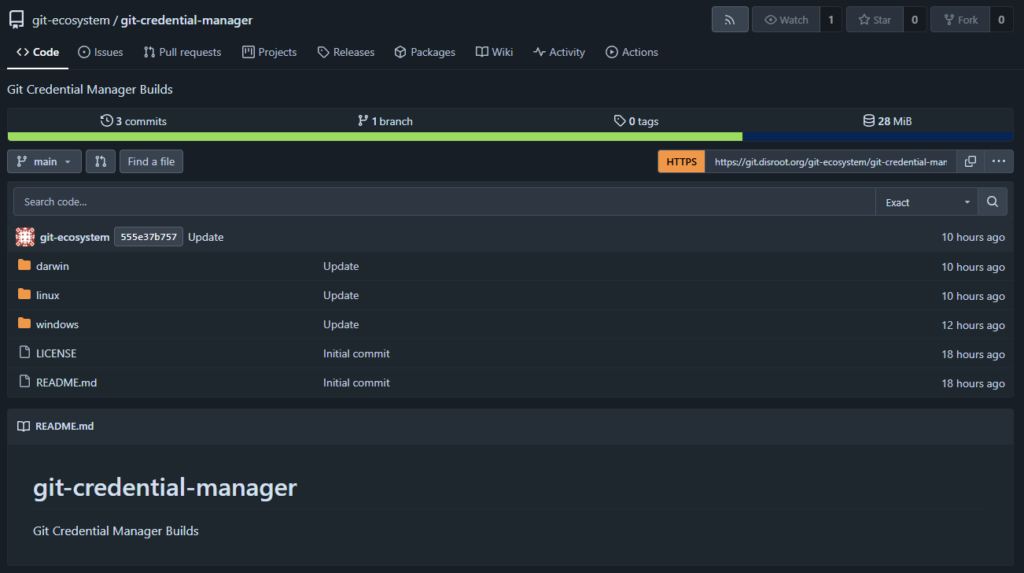Screen dimensions: 1024x573
Task: Open git-credential-manager repo title link
Action: (186, 20)
